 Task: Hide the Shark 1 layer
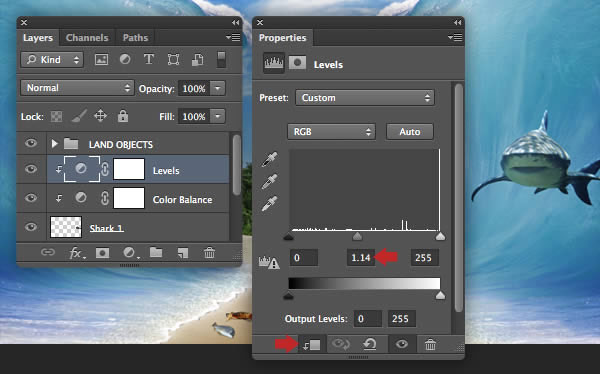(x=31, y=227)
